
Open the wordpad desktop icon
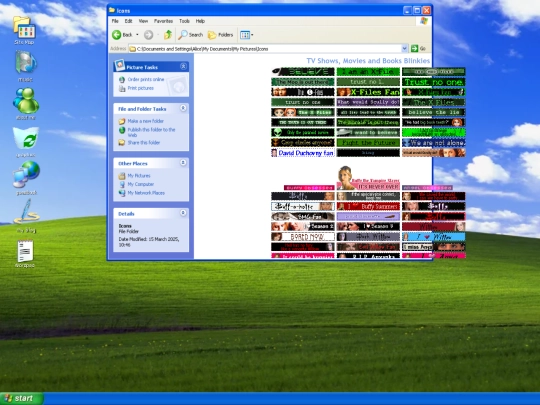[x=25, y=254]
